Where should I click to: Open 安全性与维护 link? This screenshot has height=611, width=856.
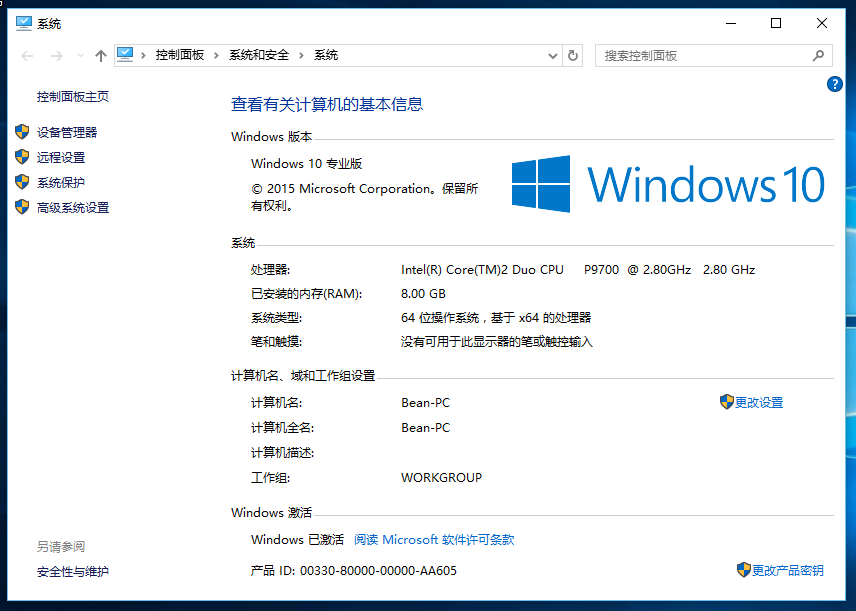(73, 572)
